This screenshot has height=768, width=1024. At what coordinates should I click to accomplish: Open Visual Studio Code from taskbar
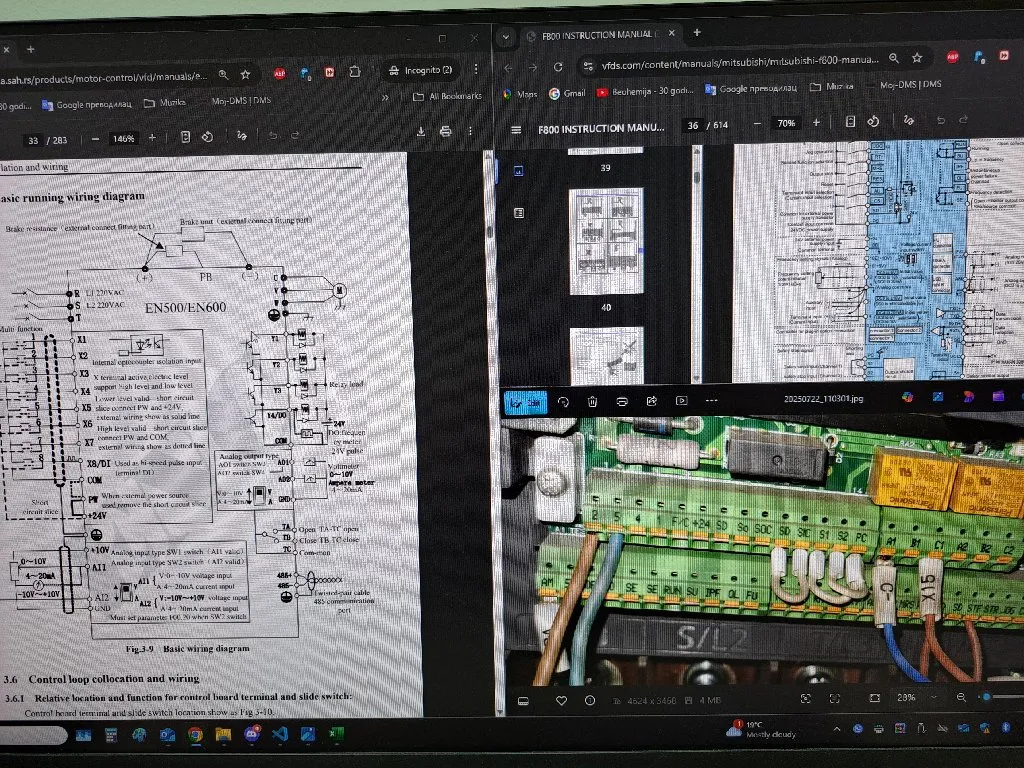pos(281,734)
